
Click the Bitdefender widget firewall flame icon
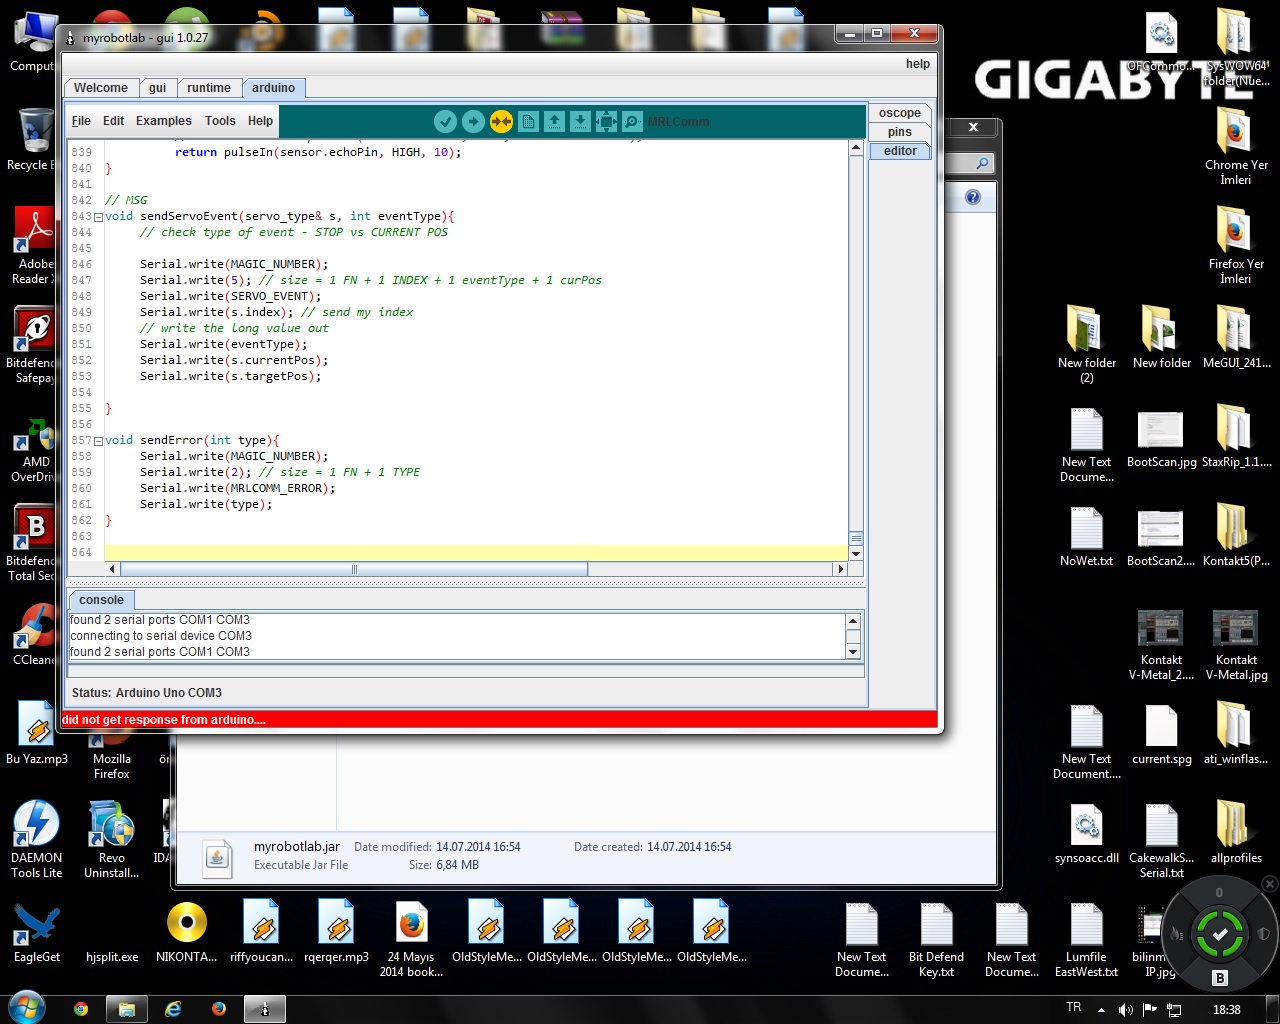(1178, 935)
